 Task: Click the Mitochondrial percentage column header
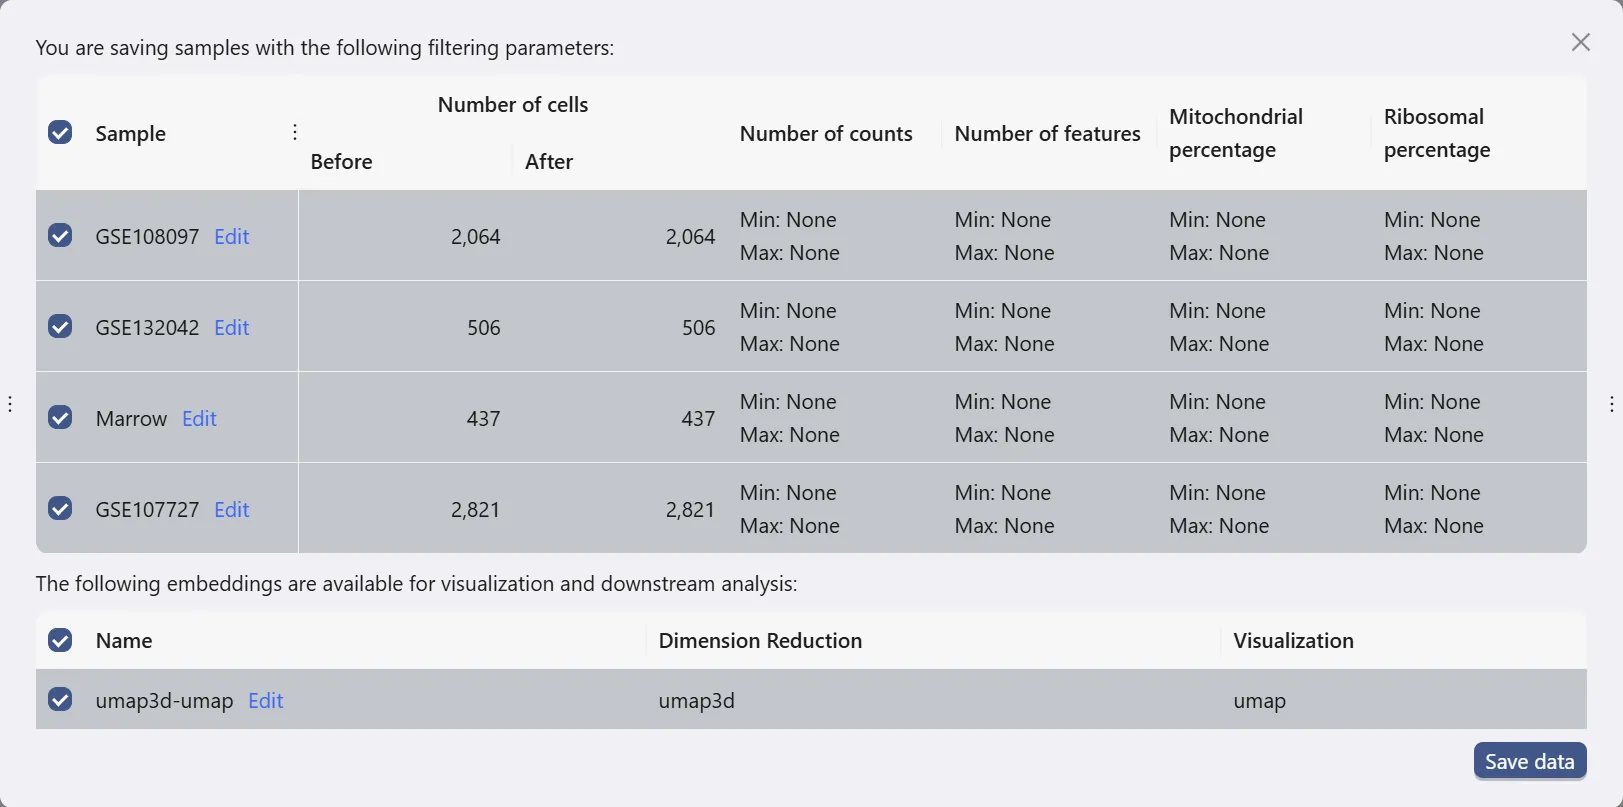(x=1236, y=133)
